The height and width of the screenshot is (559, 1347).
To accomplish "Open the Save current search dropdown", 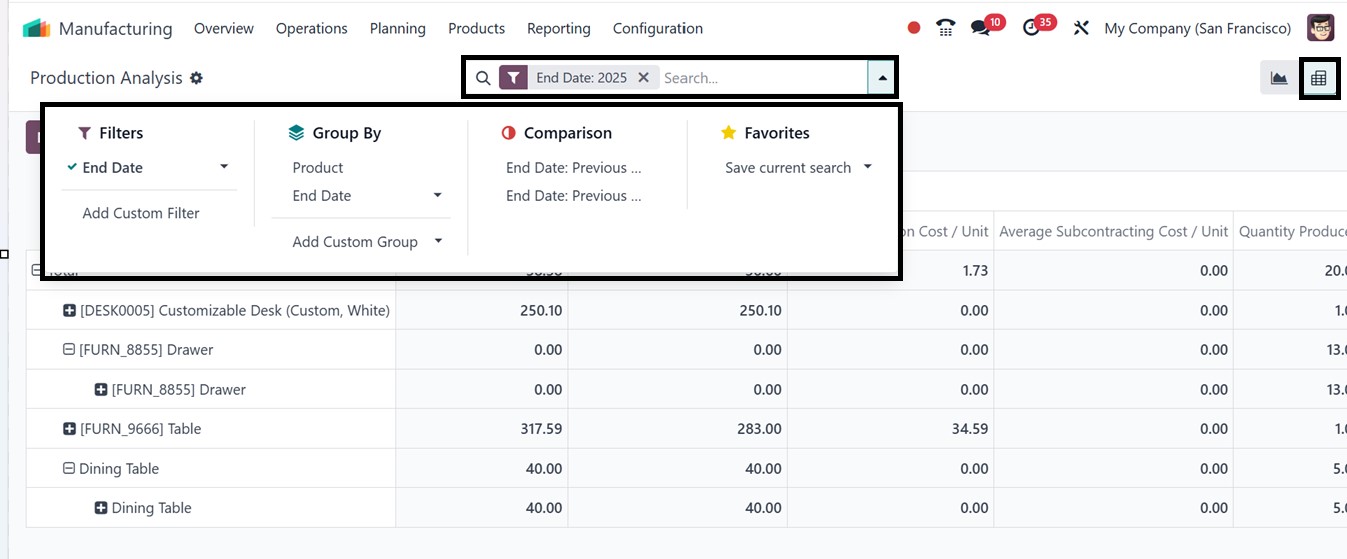I will tap(798, 168).
